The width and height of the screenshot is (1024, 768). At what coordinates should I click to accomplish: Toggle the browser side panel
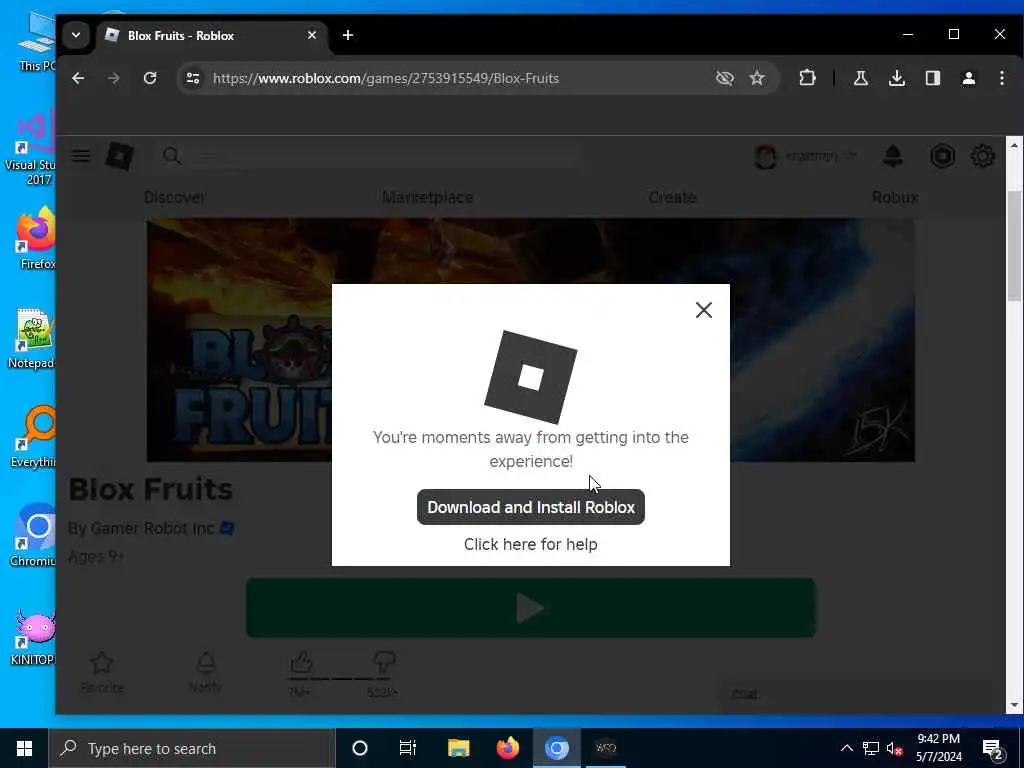(933, 78)
